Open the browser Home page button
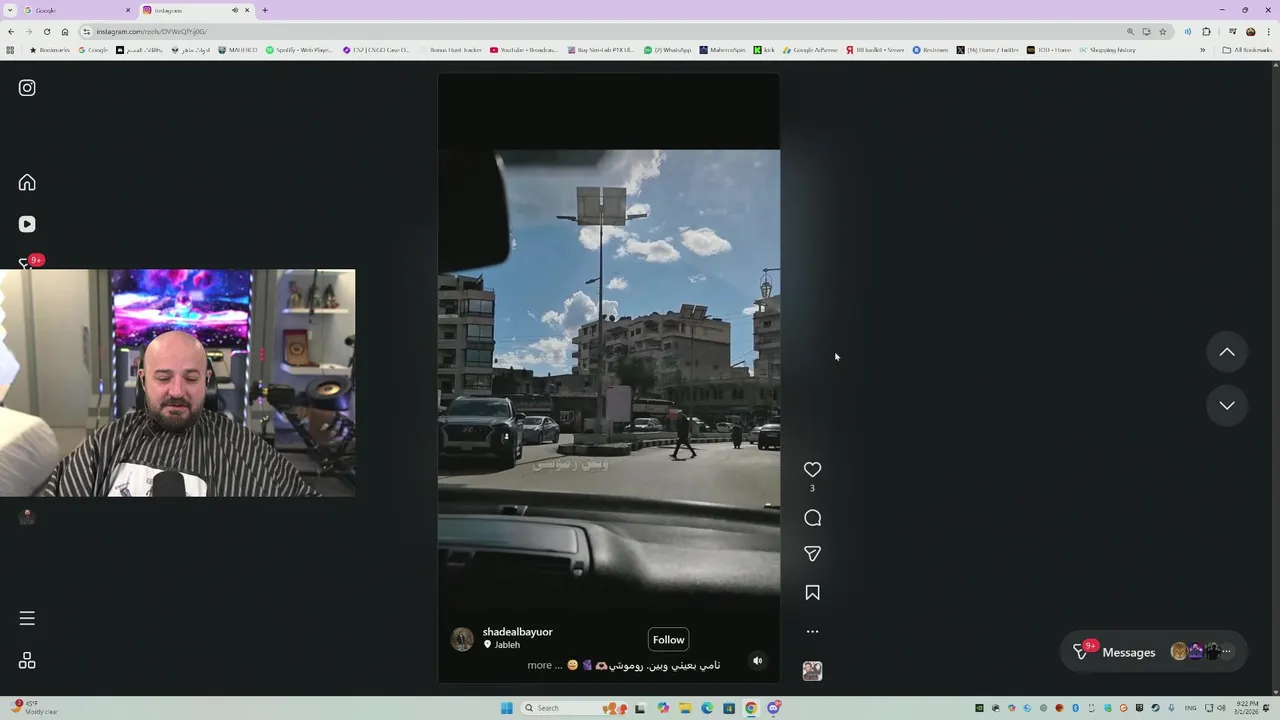 [x=65, y=31]
